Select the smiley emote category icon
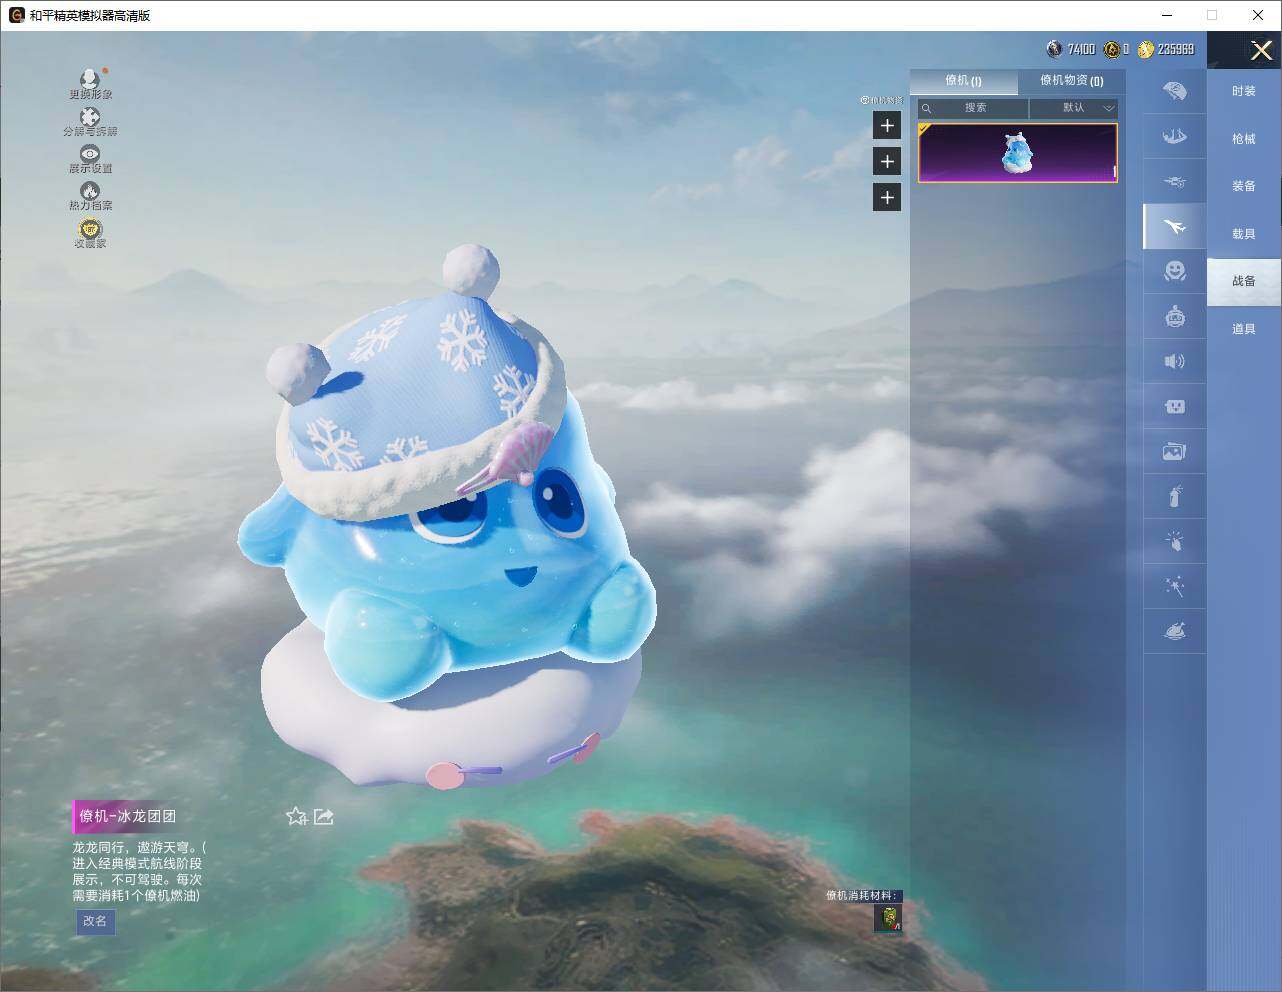This screenshot has height=992, width=1282. click(1175, 271)
